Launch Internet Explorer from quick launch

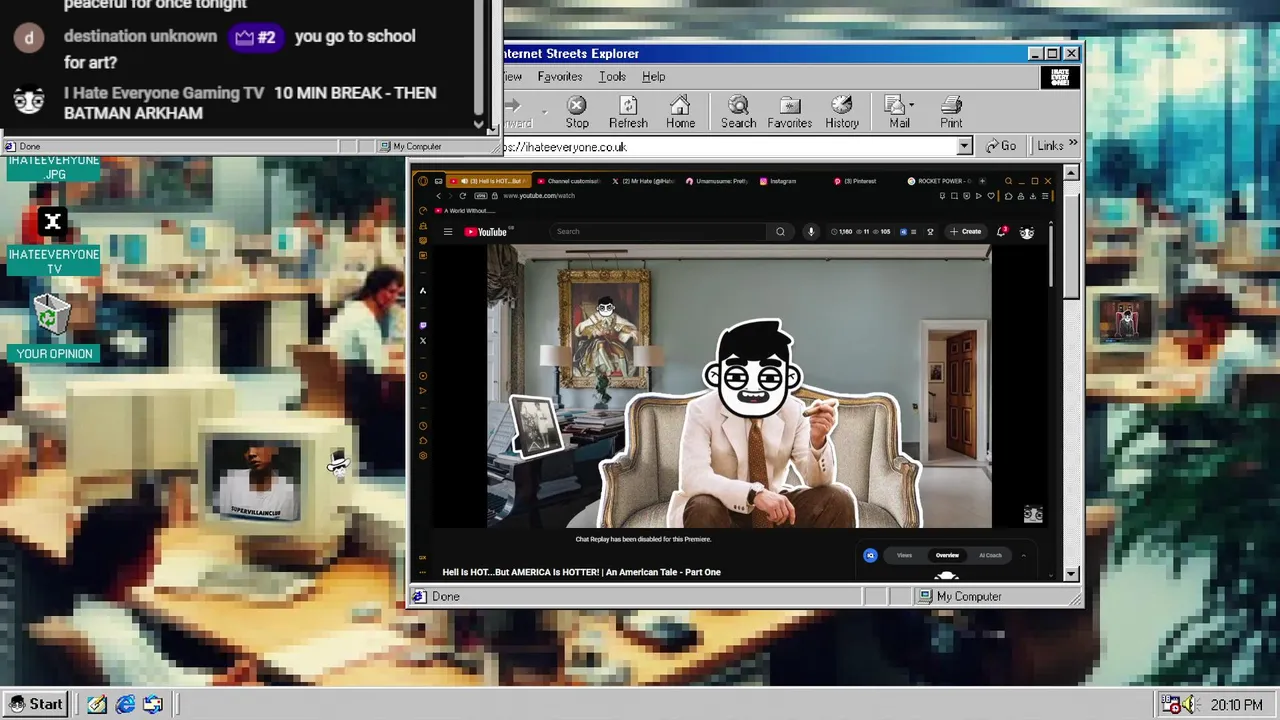click(x=125, y=705)
